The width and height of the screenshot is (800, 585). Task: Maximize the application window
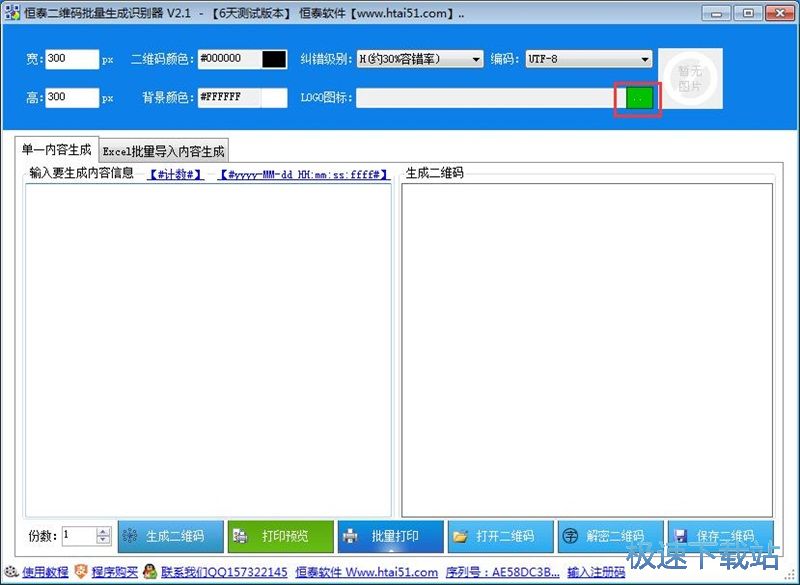point(748,13)
